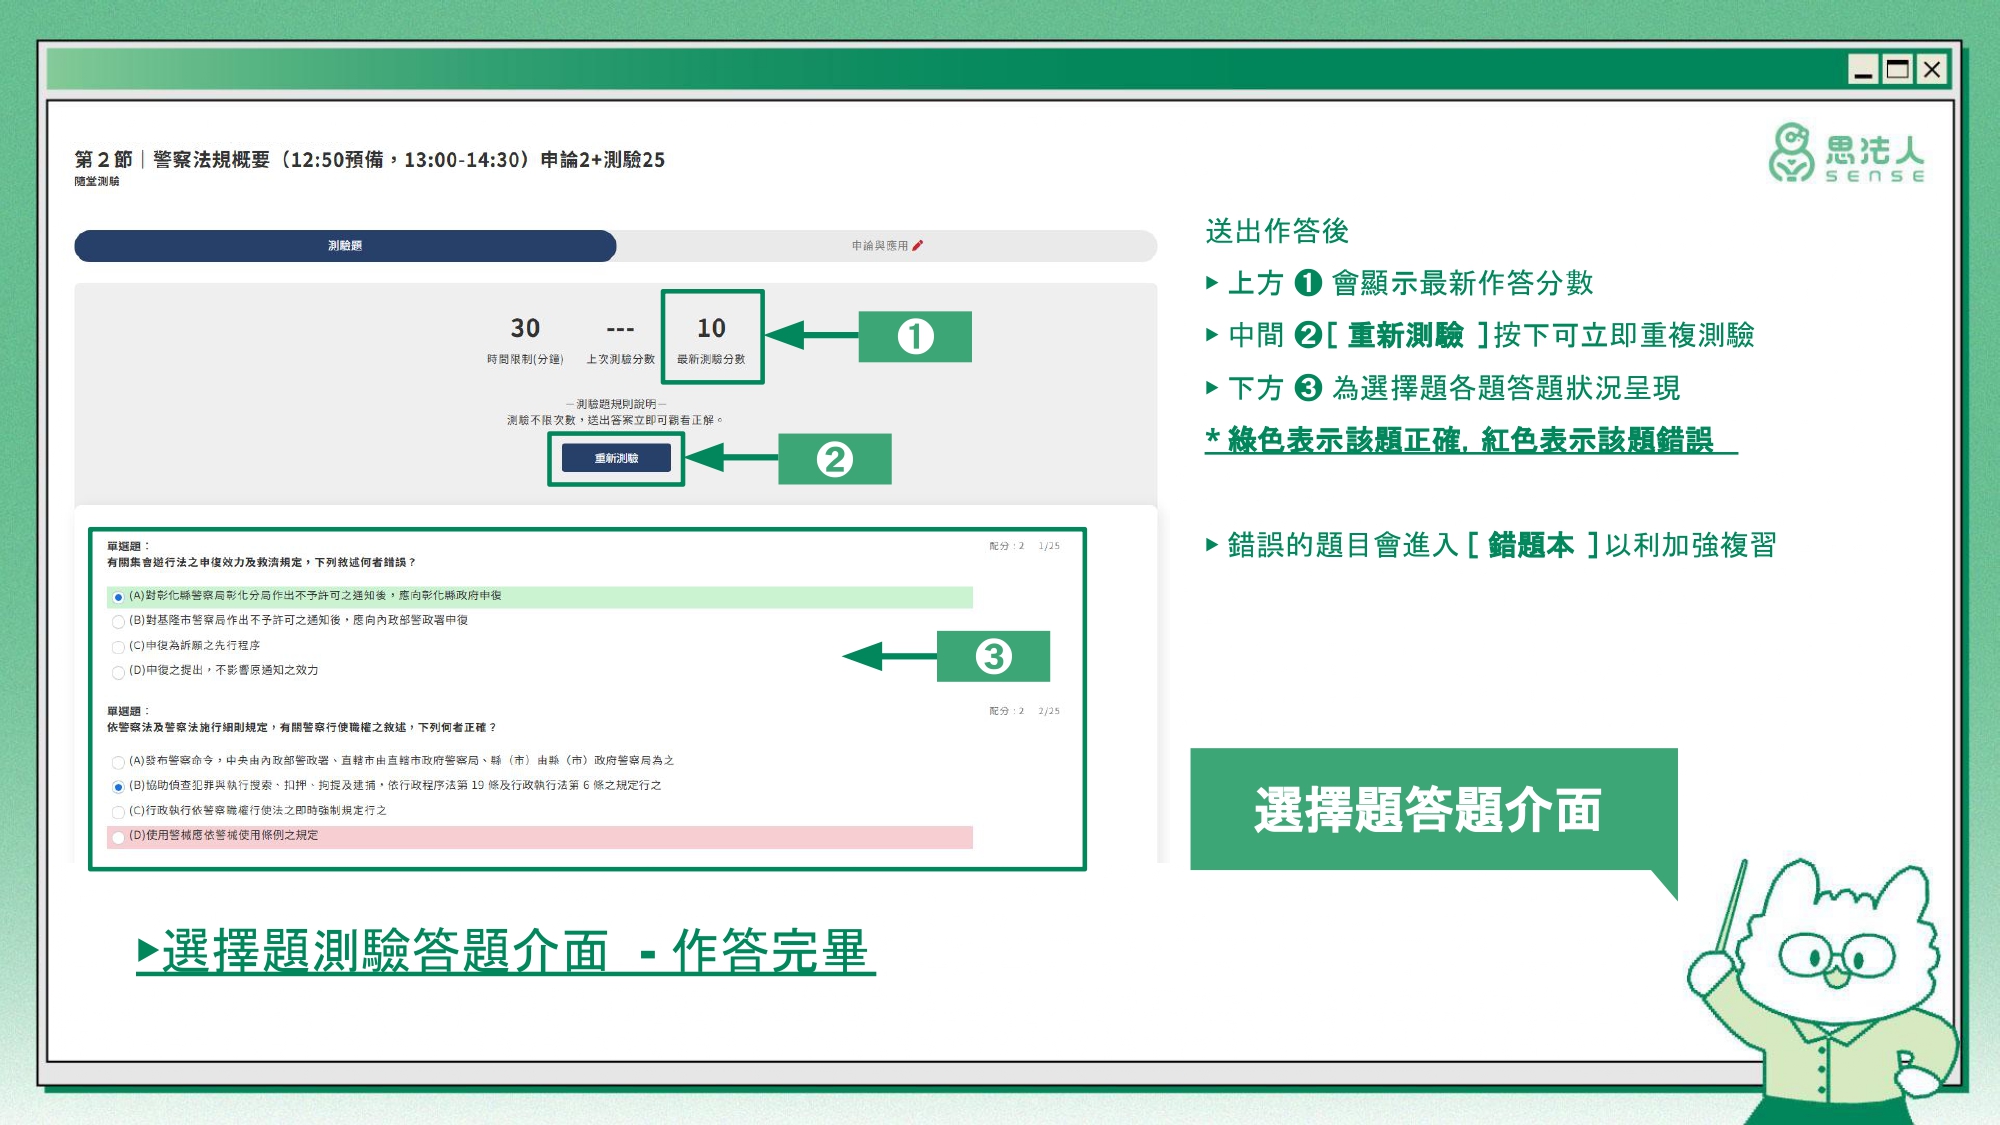The height and width of the screenshot is (1125, 2000).
Task: Maximize the slide window frame
Action: pos(1897,69)
